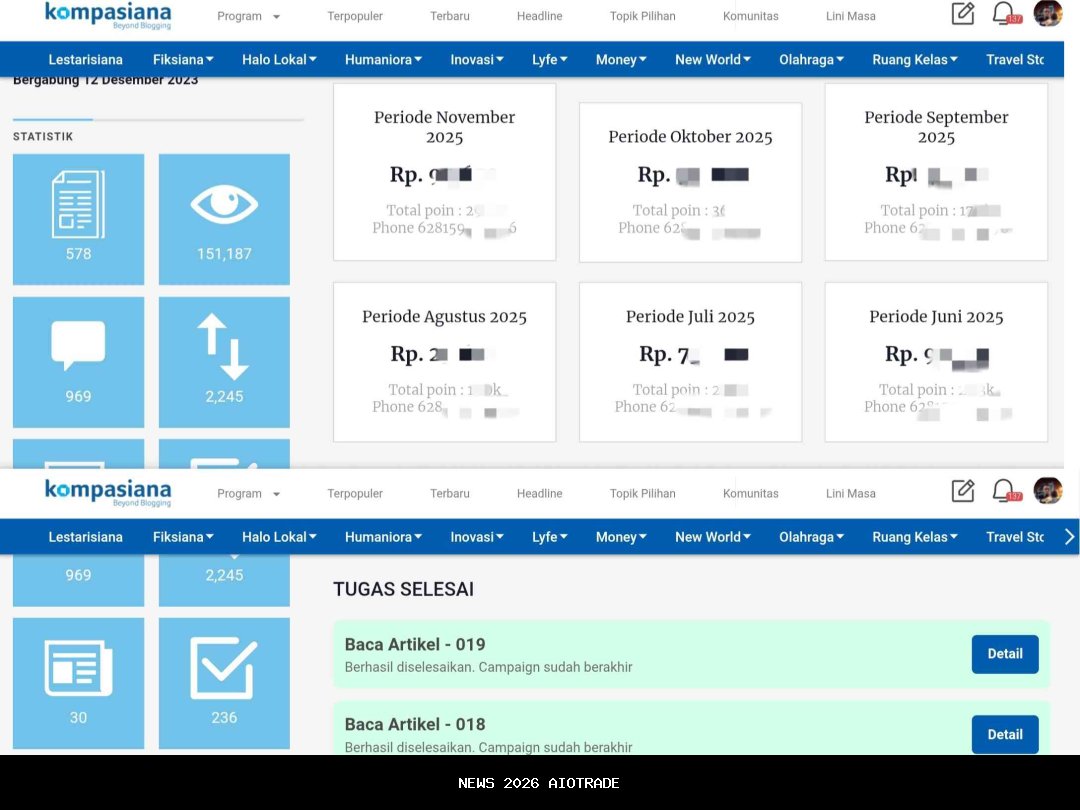This screenshot has width=1080, height=810.
Task: Click Detail for Baca Artikel - 018
Action: (x=1005, y=734)
